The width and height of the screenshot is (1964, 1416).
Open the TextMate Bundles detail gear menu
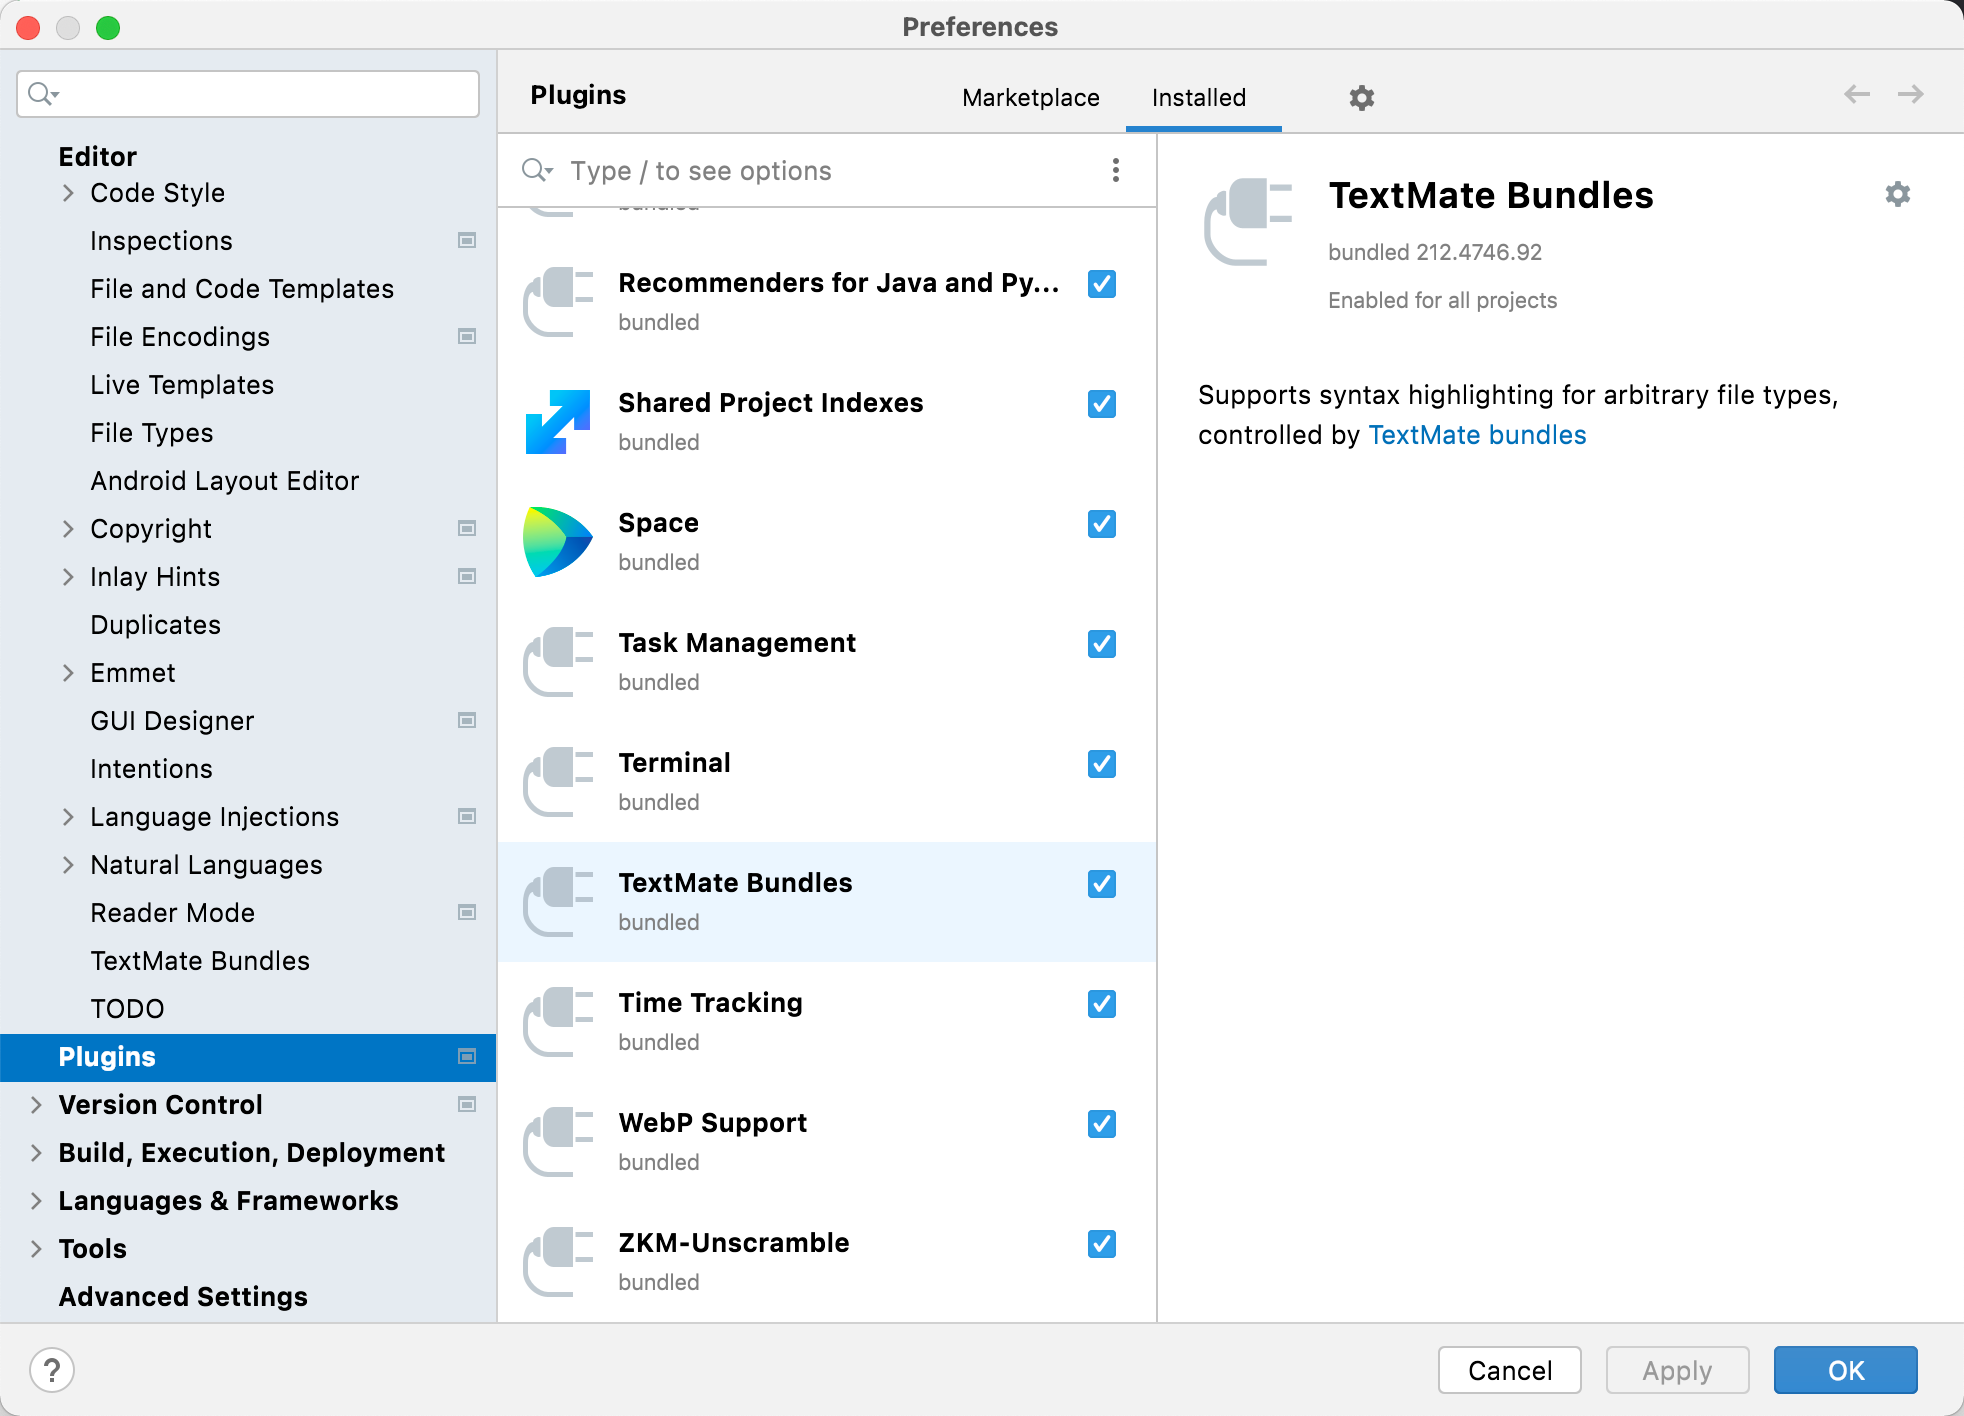point(1898,194)
